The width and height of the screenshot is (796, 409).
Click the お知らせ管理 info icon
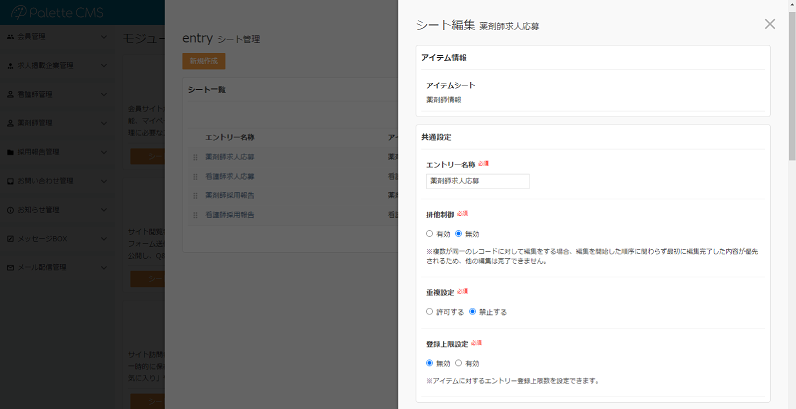10,210
